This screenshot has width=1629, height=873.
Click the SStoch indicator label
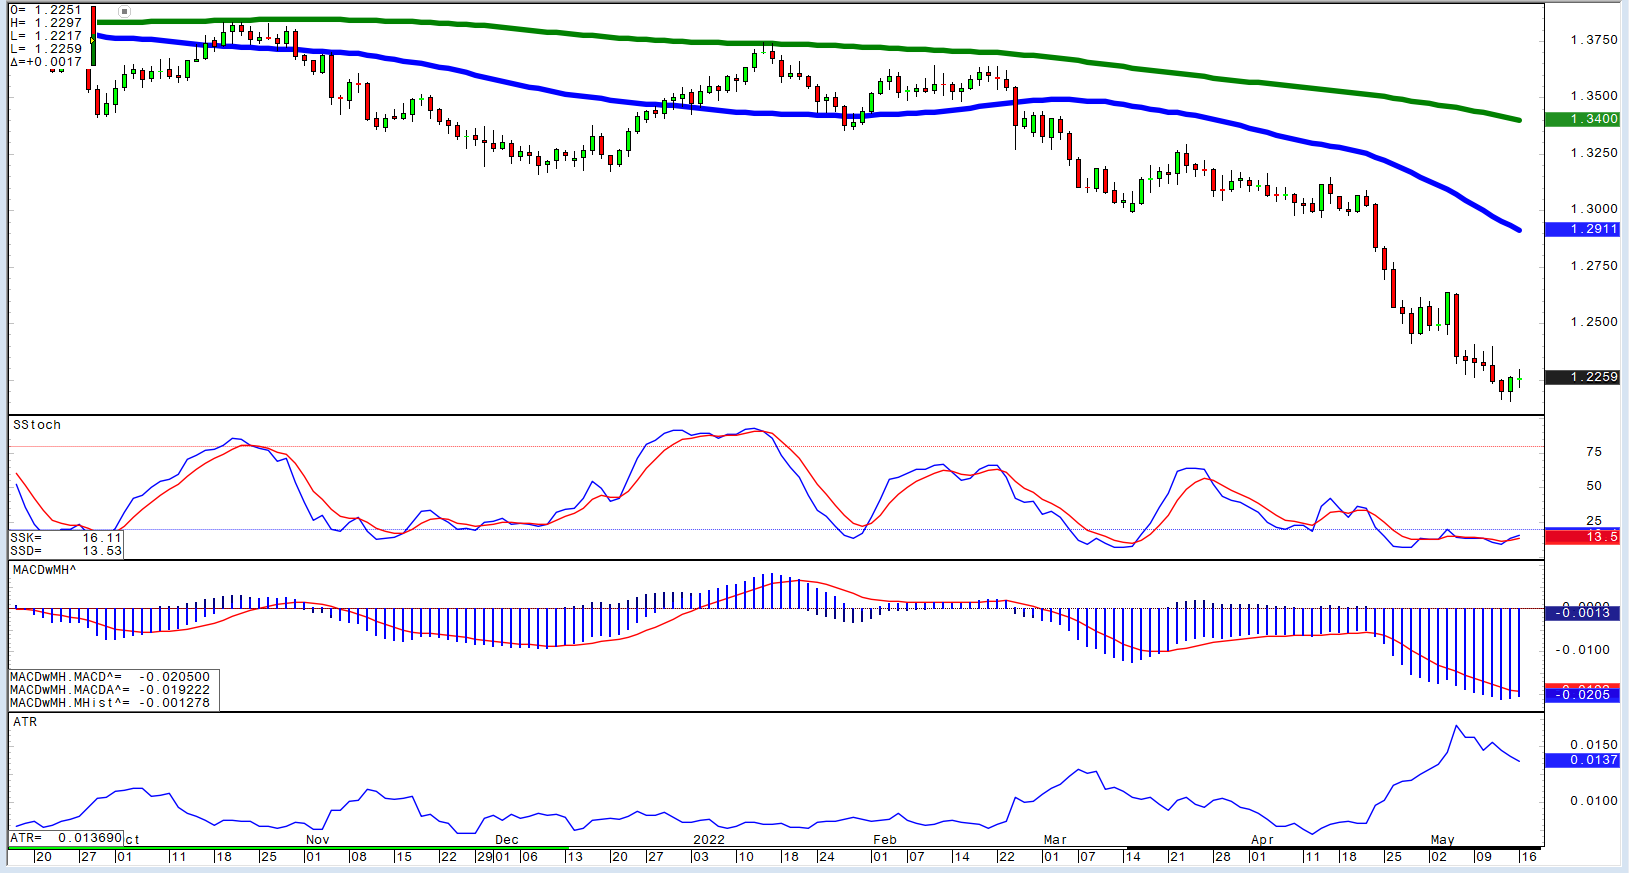(x=37, y=425)
